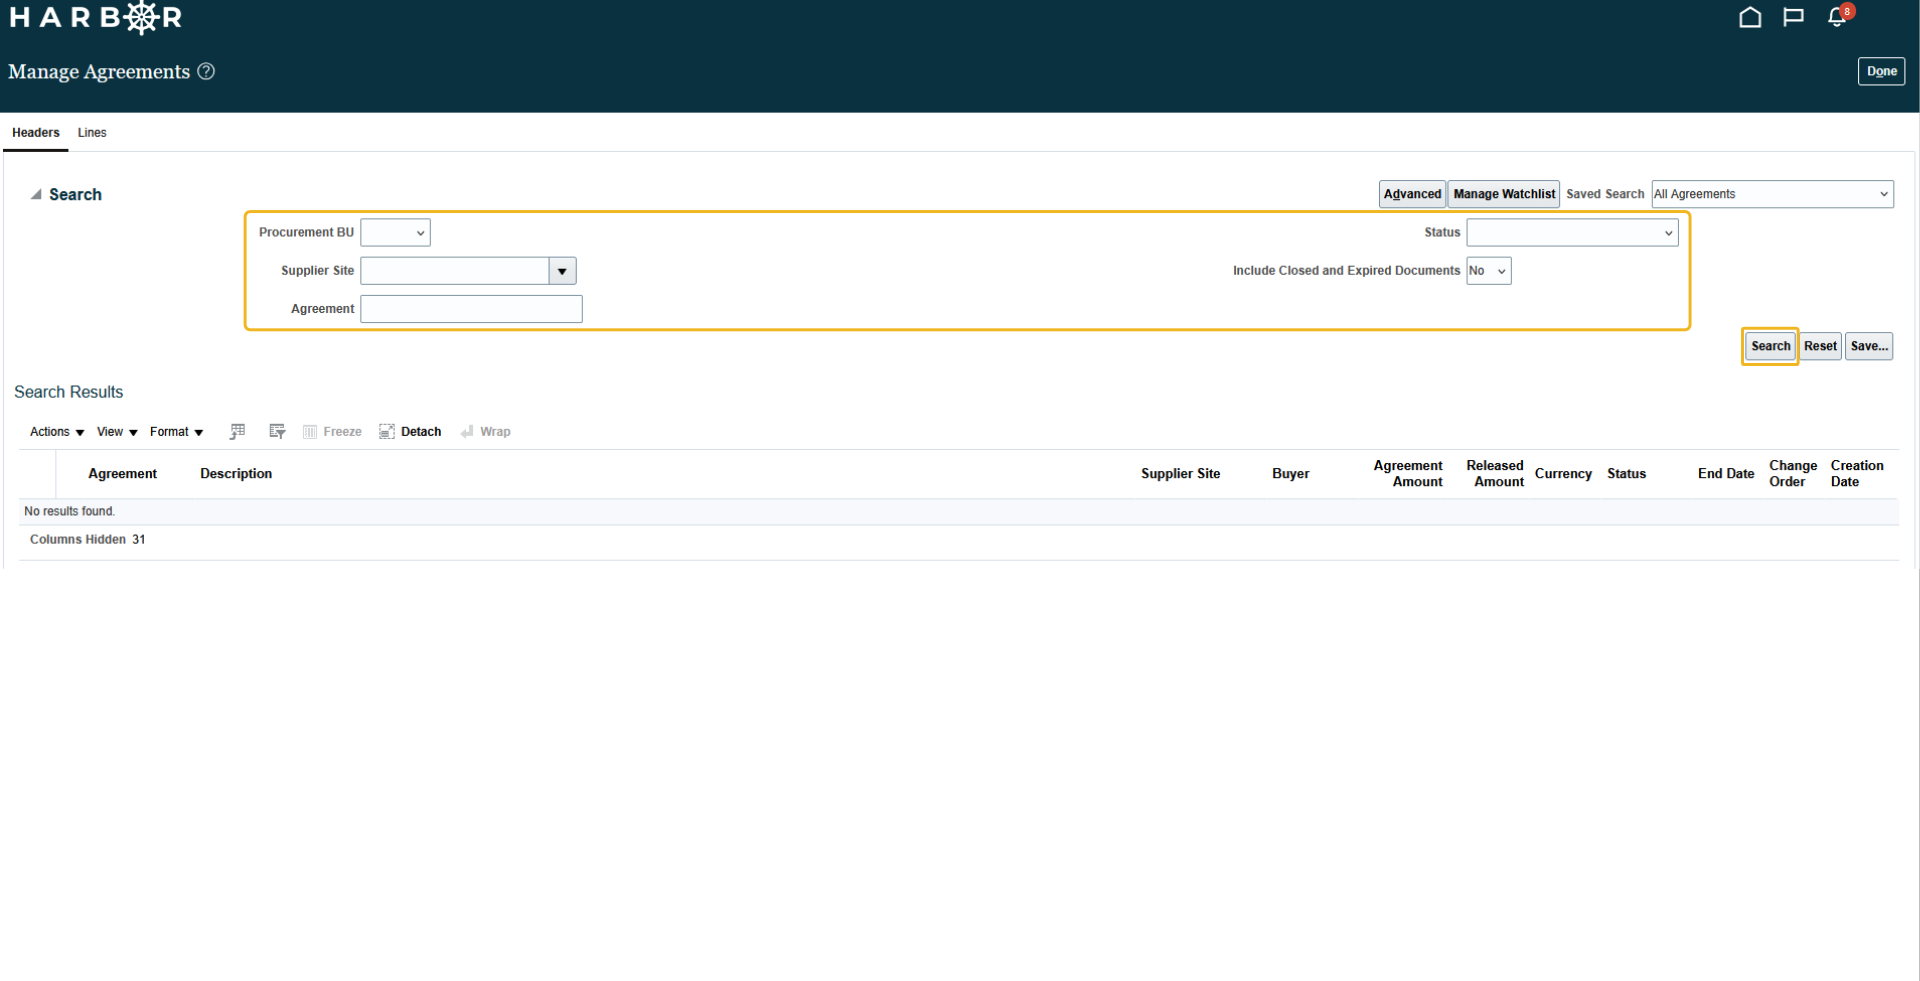The image size is (1920, 981).
Task: Click the Freeze toolbar button
Action: point(332,432)
